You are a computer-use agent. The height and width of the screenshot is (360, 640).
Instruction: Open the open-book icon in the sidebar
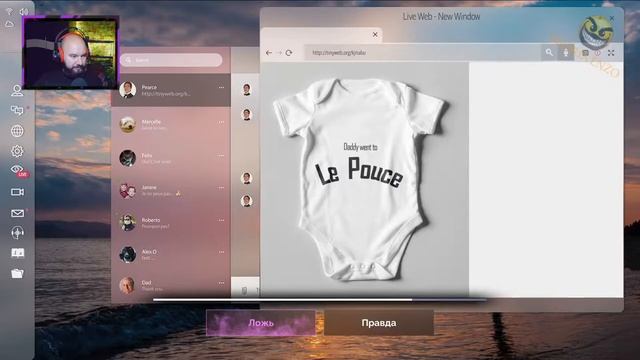(x=17, y=253)
